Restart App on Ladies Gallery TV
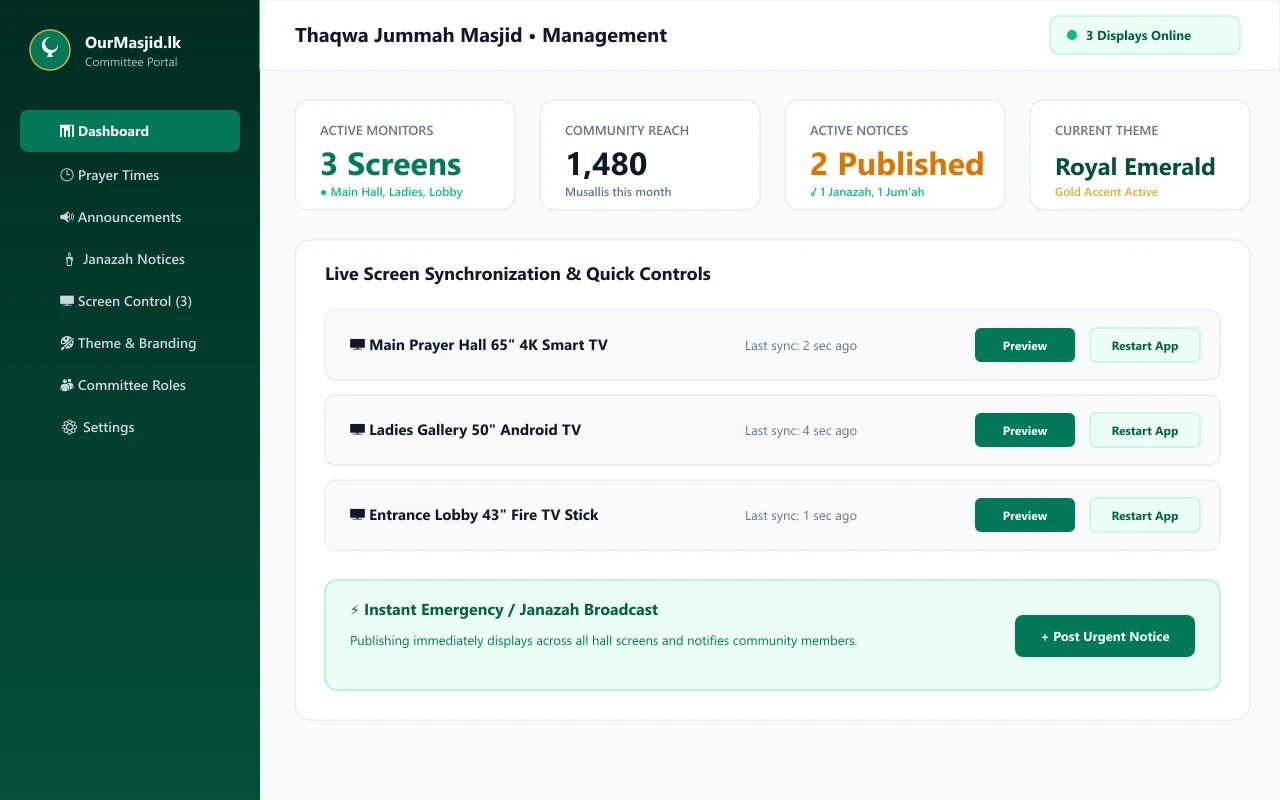Image resolution: width=1280 pixels, height=800 pixels. pos(1145,430)
